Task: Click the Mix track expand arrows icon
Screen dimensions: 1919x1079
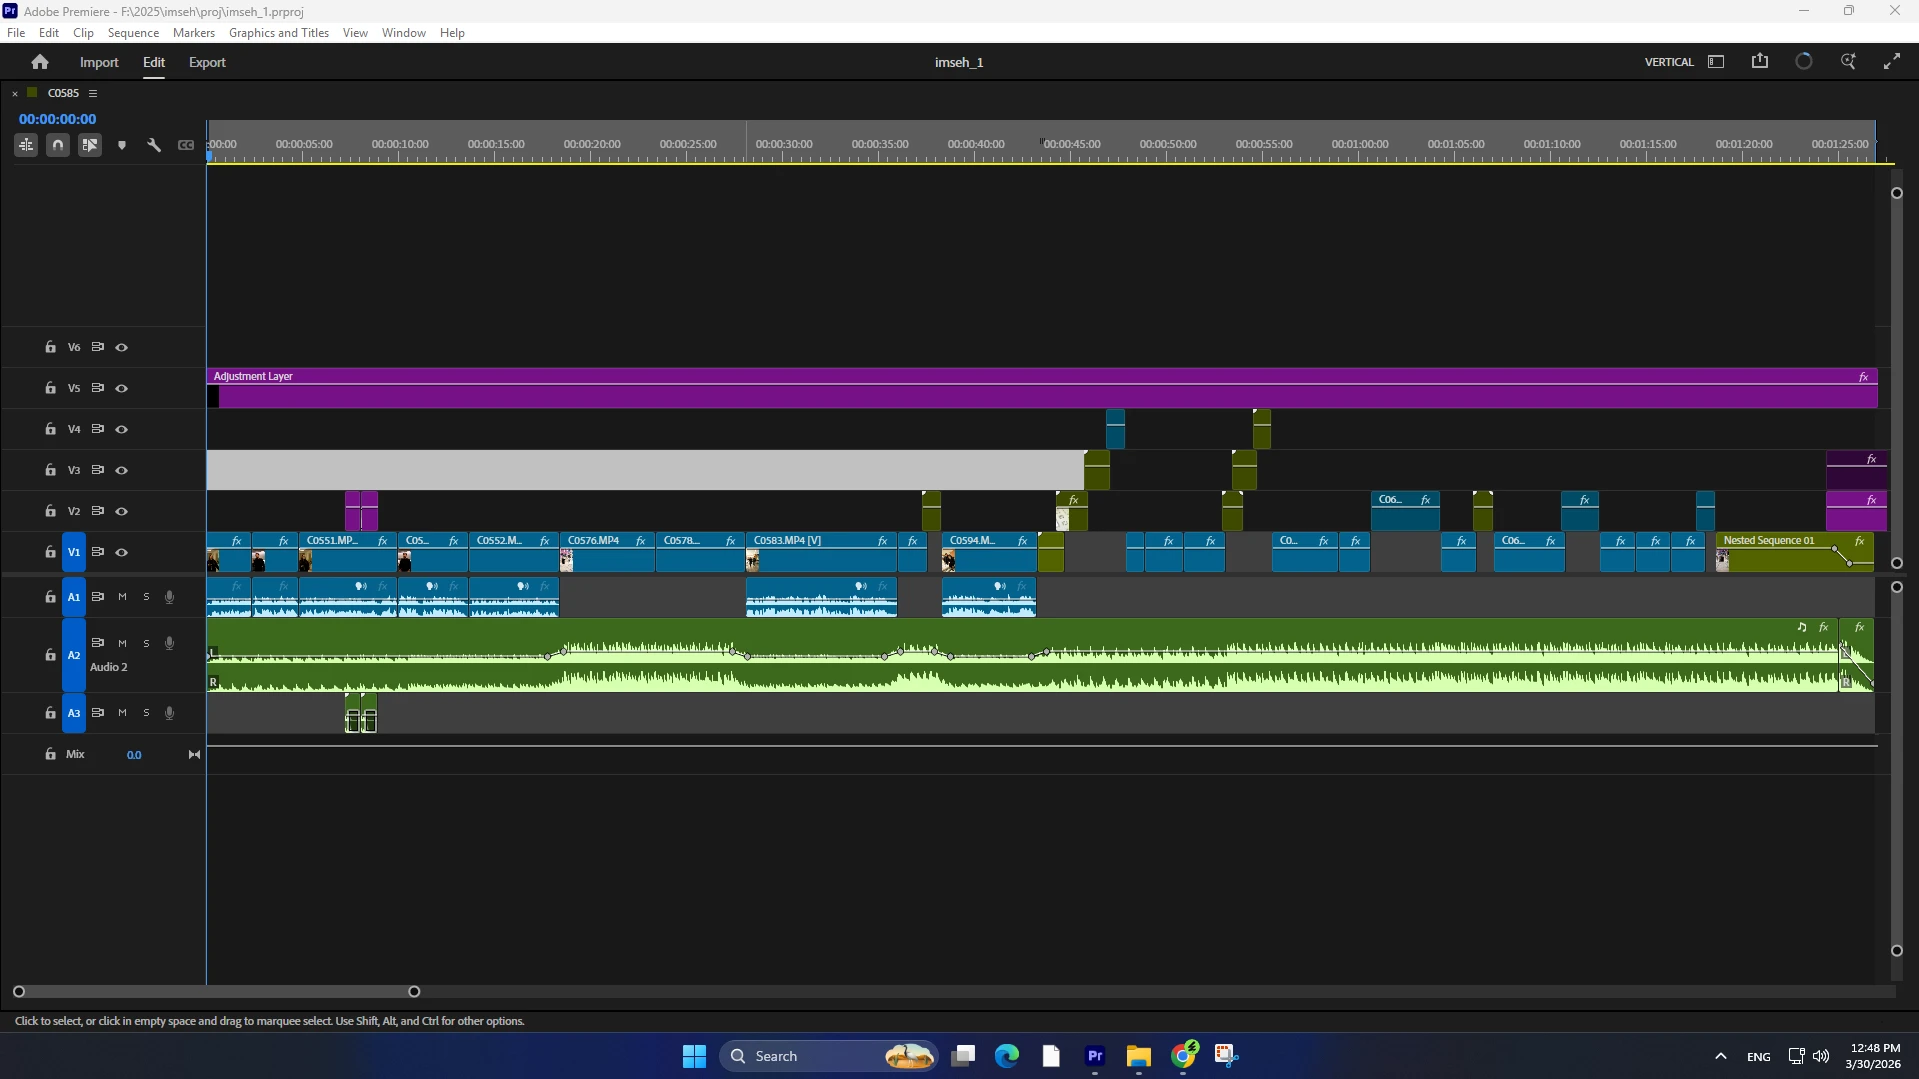Action: 194,755
